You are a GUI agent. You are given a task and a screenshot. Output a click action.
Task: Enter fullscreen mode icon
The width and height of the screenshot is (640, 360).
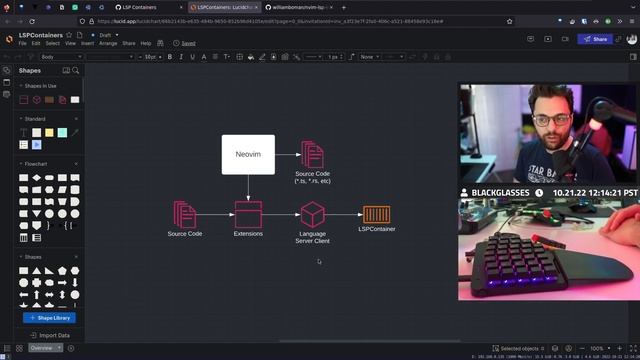[633, 349]
